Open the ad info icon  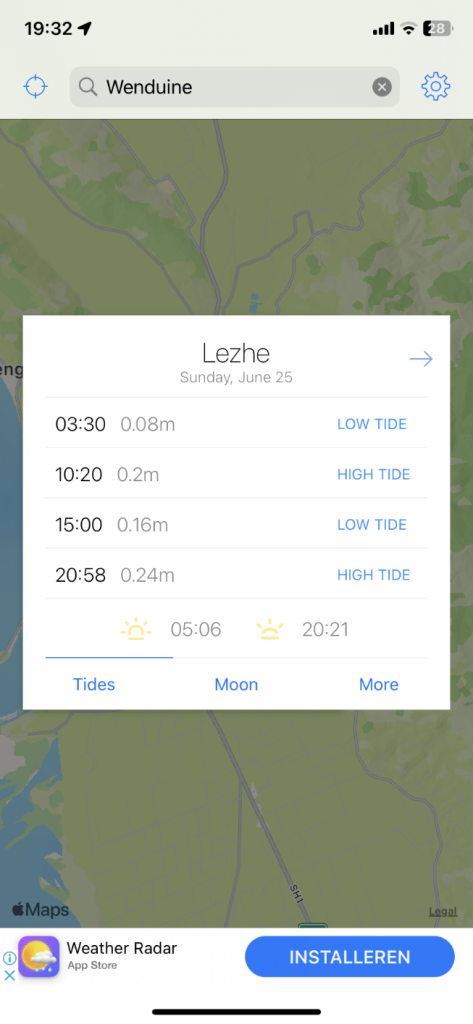[x=10, y=958]
